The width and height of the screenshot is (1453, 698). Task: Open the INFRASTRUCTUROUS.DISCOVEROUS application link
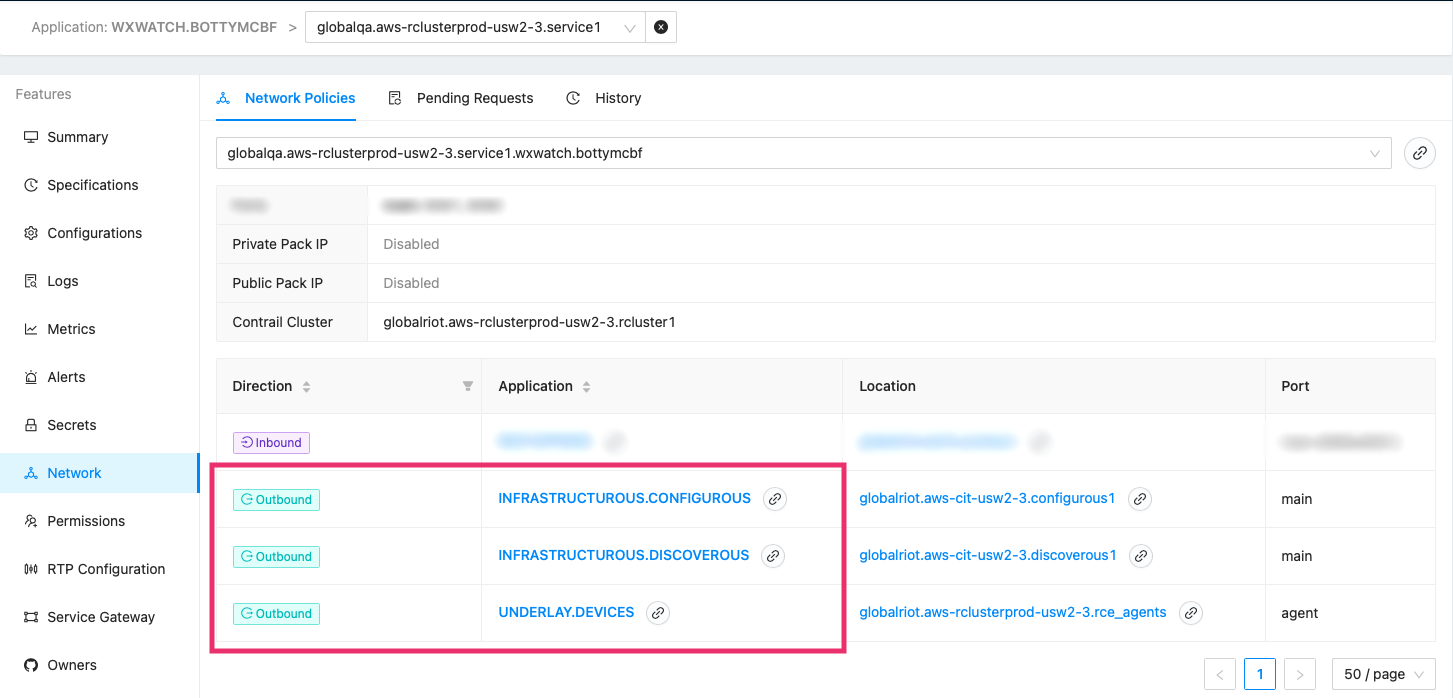click(x=623, y=556)
